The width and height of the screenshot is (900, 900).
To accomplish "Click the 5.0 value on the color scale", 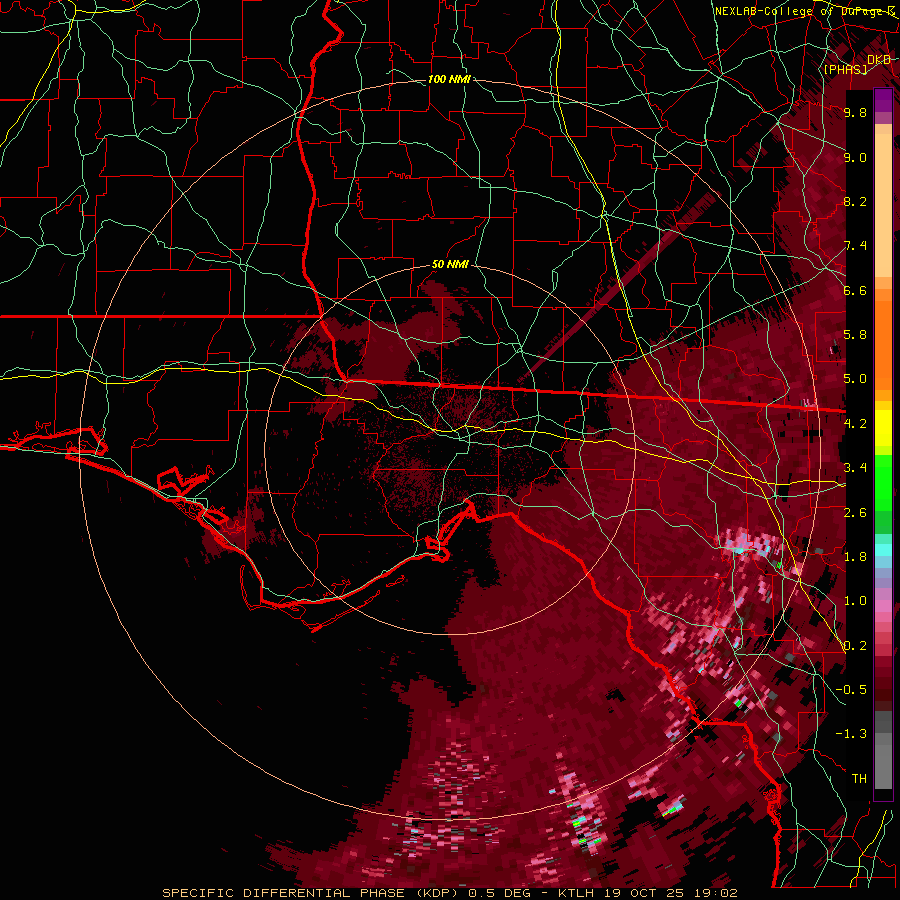I will (855, 379).
